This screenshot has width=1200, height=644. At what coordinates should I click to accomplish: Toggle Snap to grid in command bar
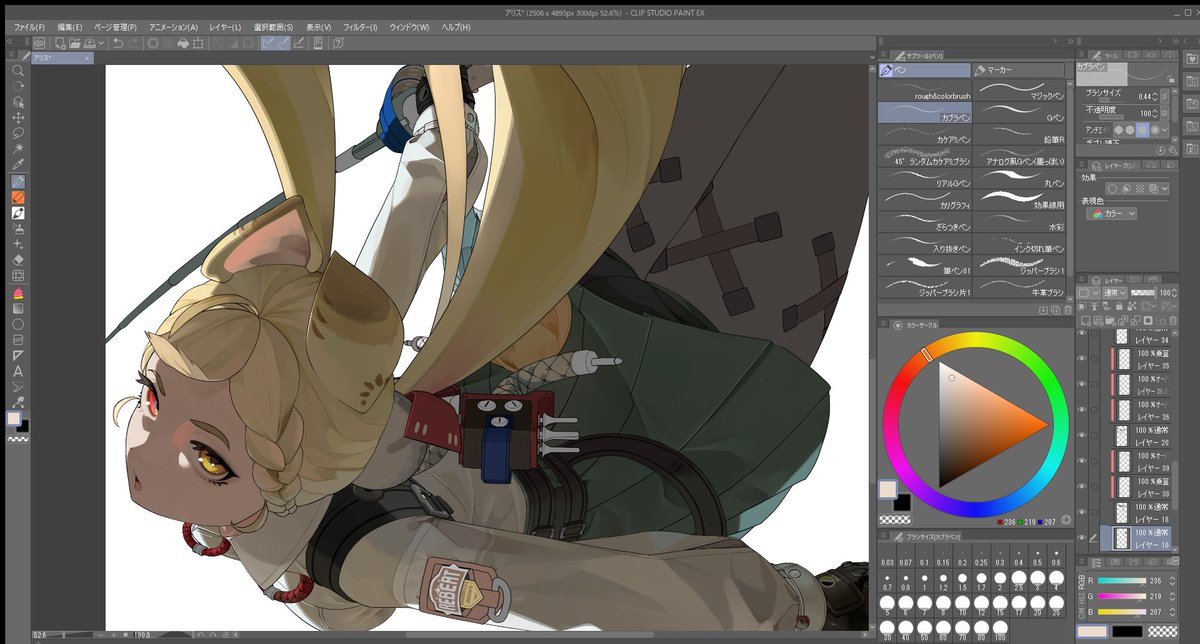coord(299,43)
